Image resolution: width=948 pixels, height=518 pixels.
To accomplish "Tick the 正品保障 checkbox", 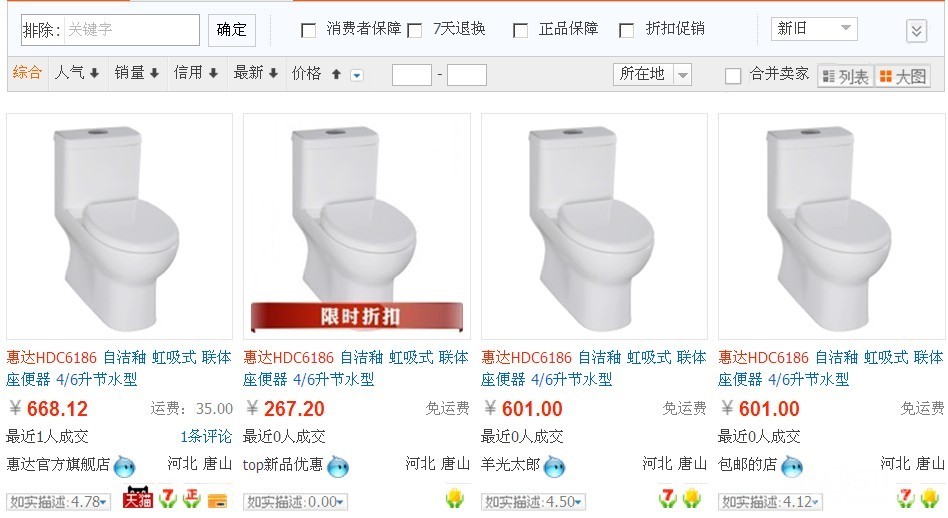I will [520, 30].
